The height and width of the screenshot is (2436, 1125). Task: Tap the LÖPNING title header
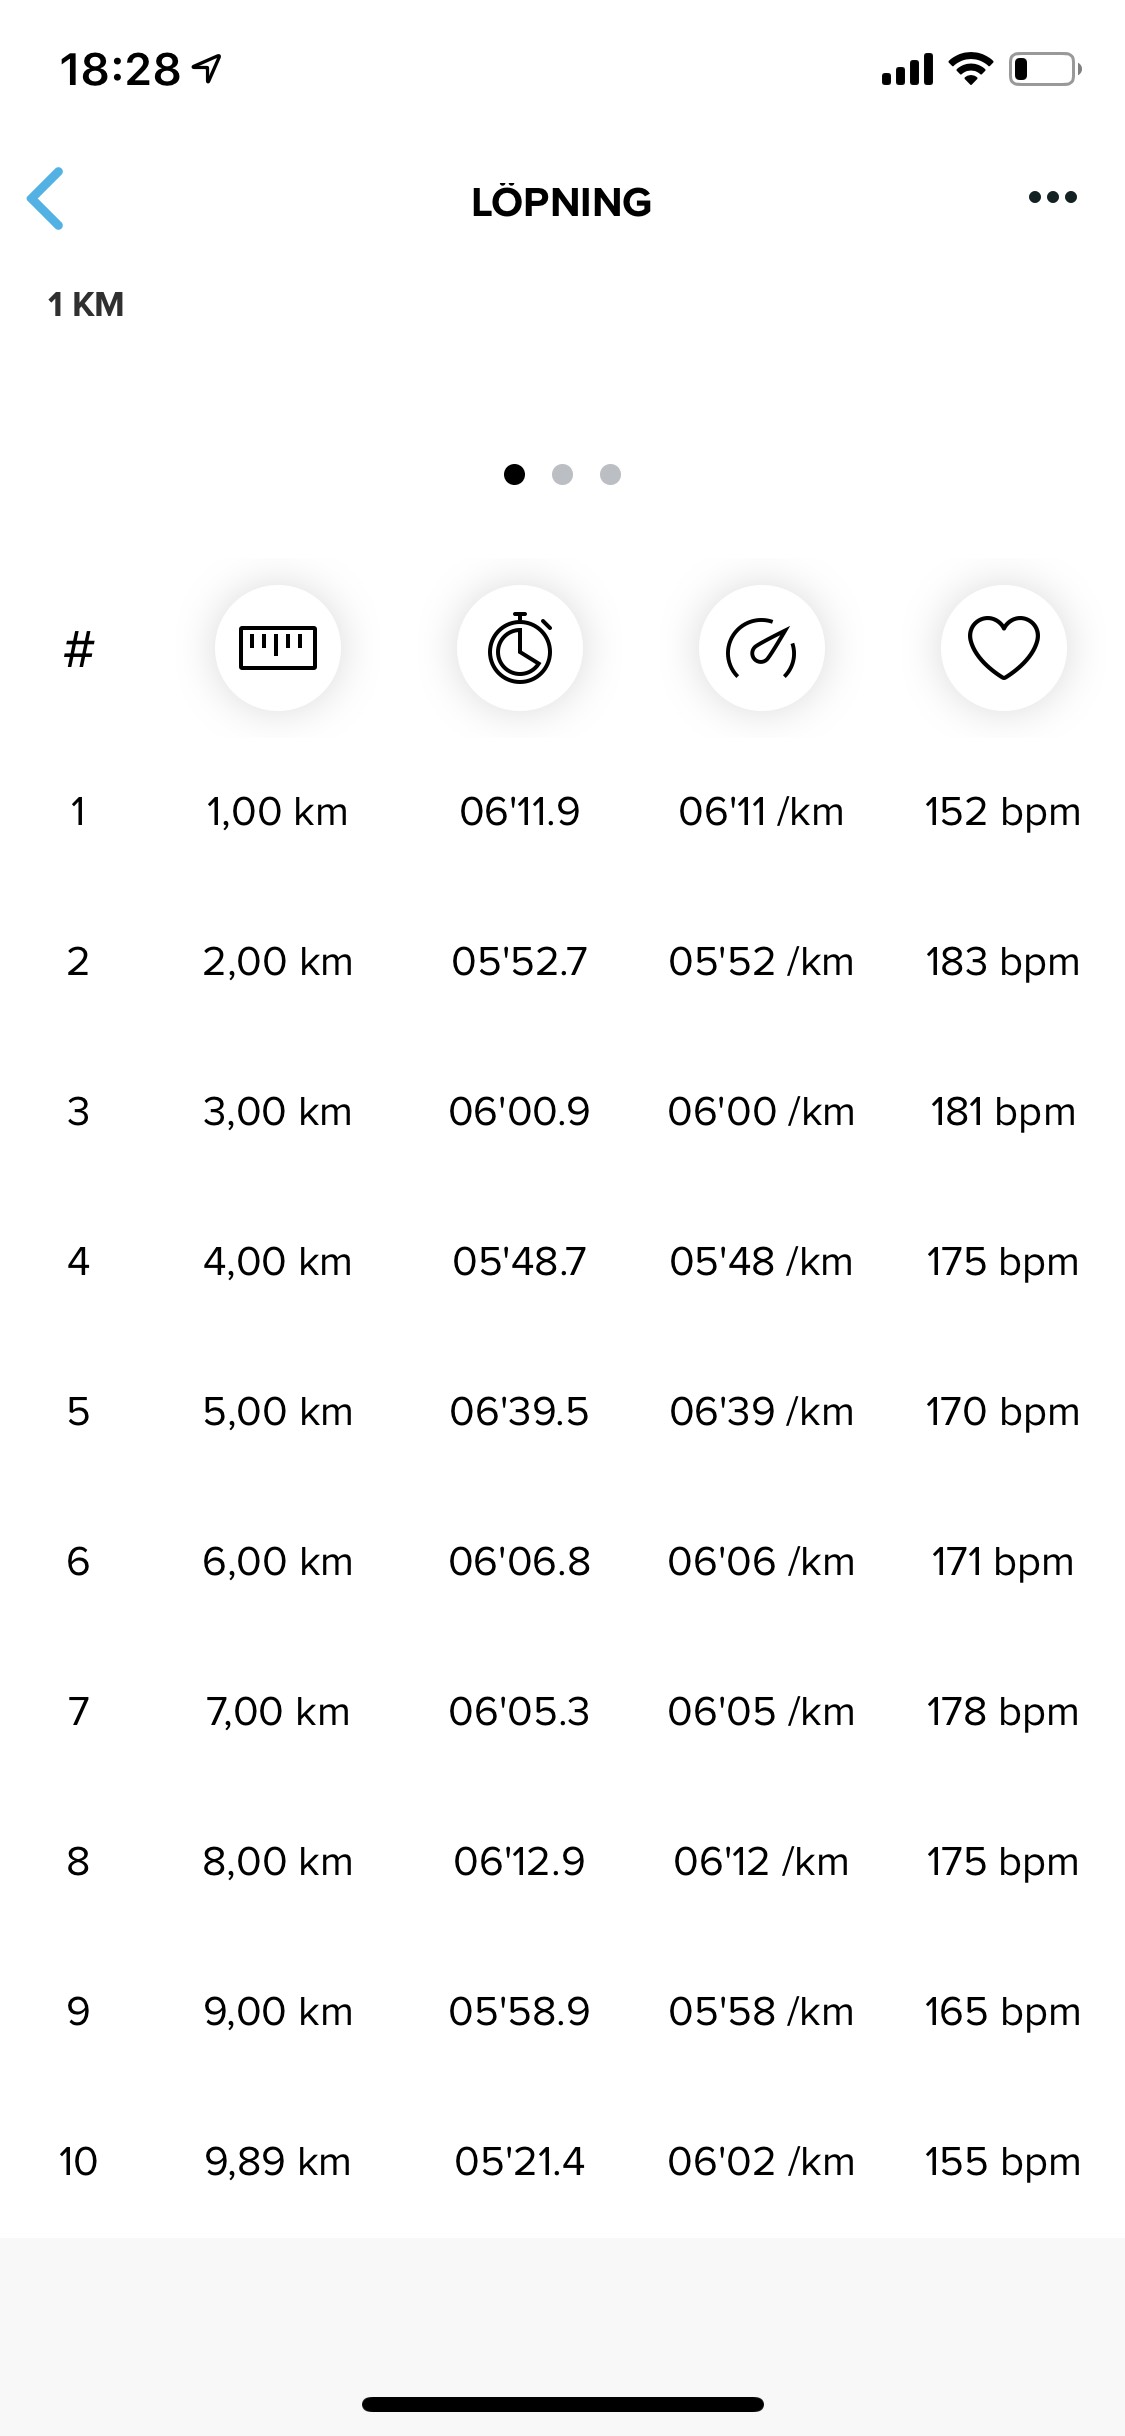pos(561,202)
